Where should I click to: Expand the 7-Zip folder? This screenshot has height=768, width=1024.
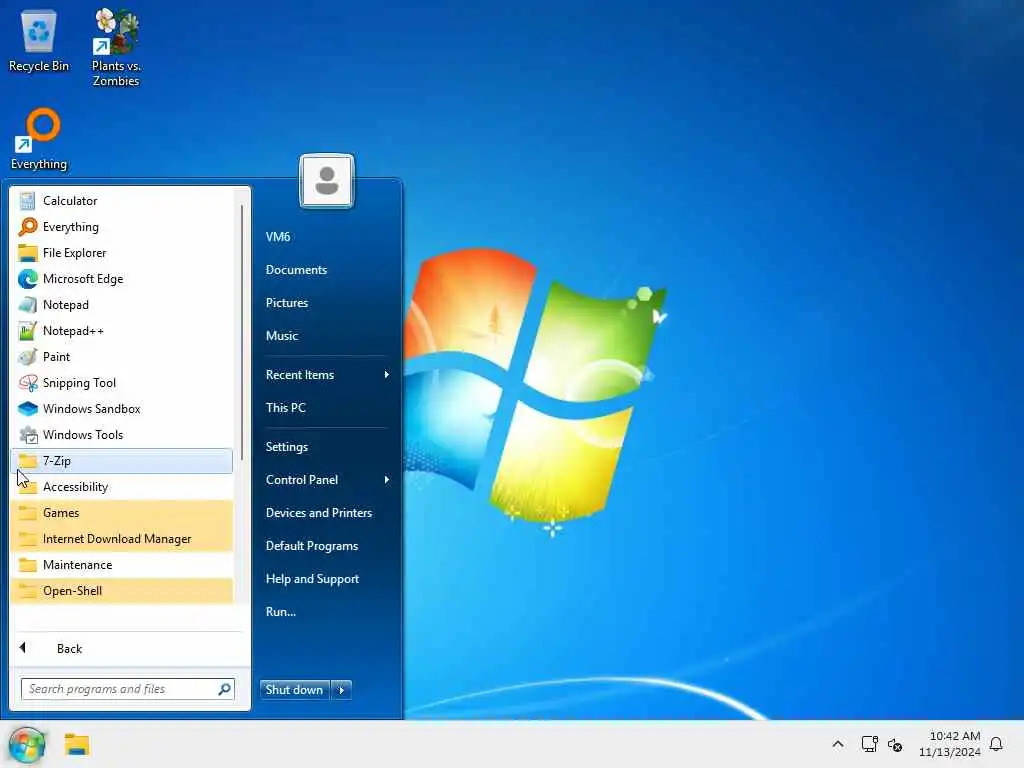point(121,461)
